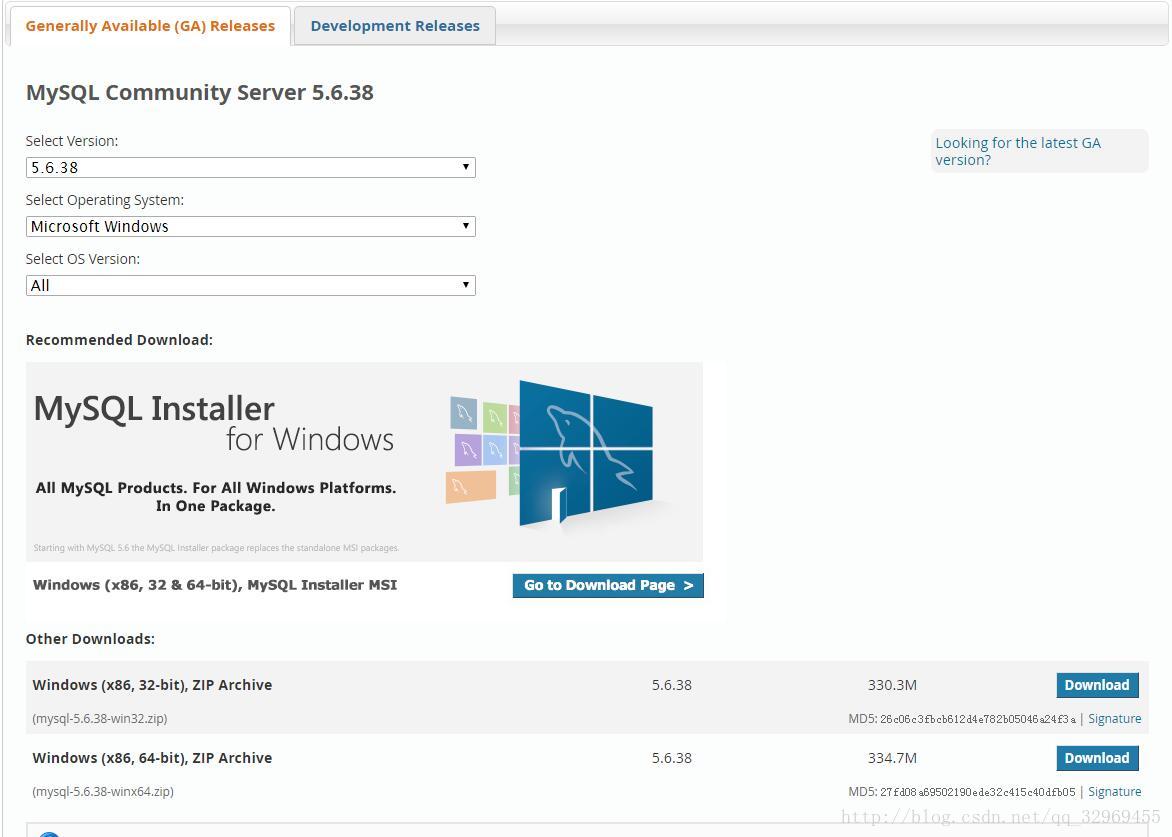The width and height of the screenshot is (1172, 837).
Task: Click the text Windows (x86, 32-bit), ZIP Archive
Action: tap(152, 685)
